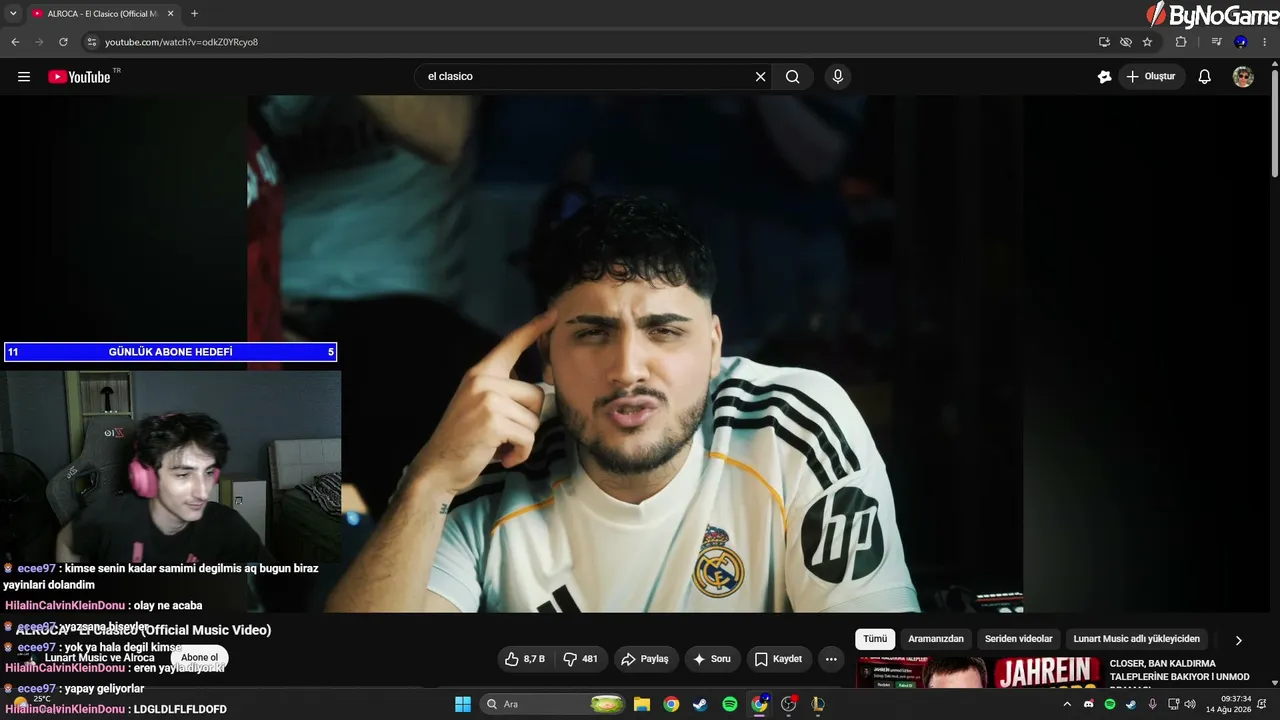Open the Windows Start menu
This screenshot has width=1280, height=720.
click(x=463, y=704)
